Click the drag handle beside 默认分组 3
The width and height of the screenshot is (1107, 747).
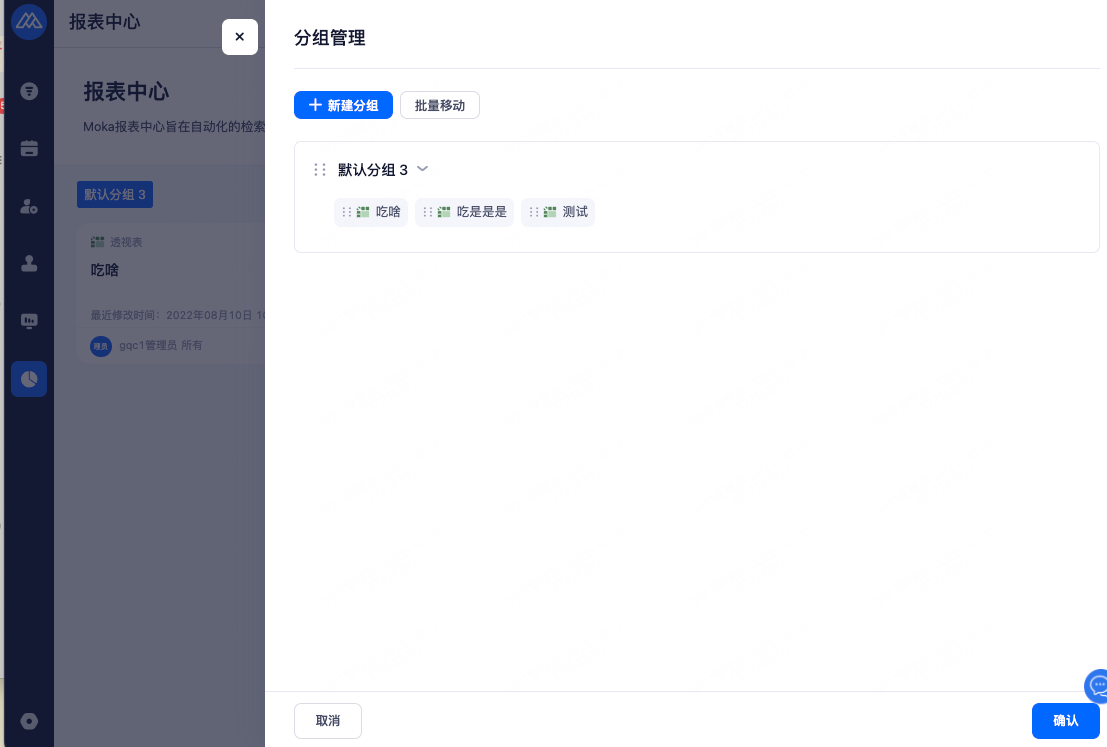coord(320,170)
